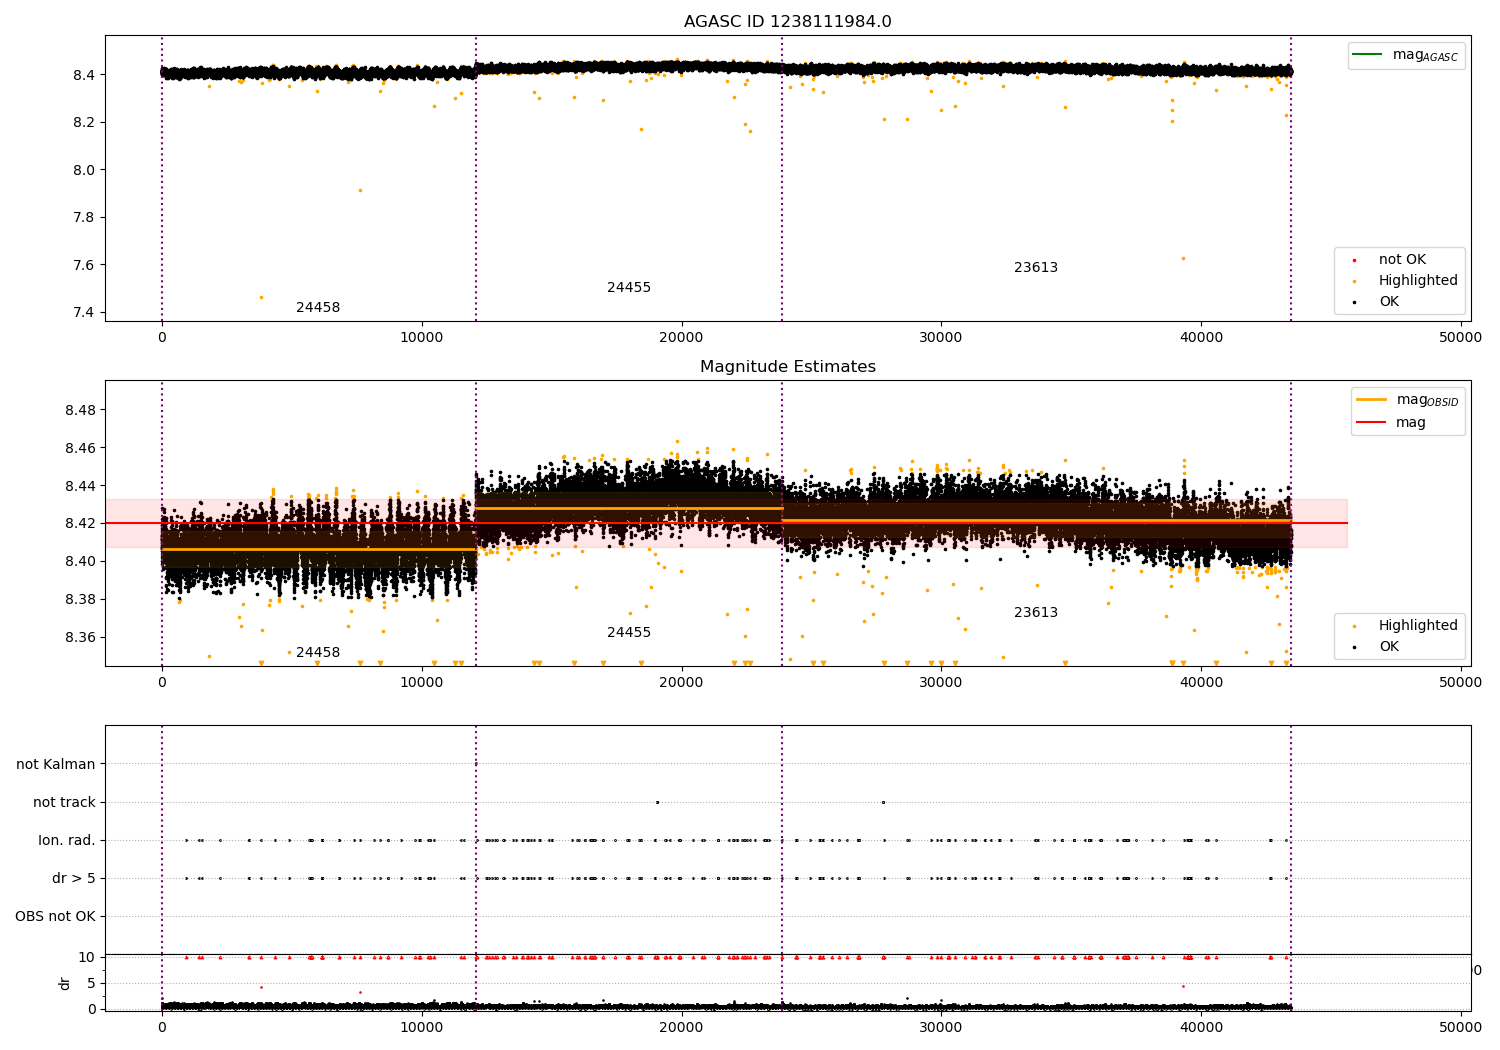
Task: Click the 8.38 y-axis tick label
Action: (x=80, y=600)
